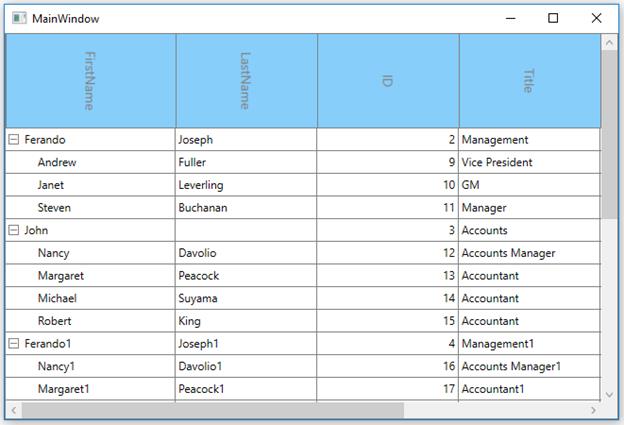This screenshot has height=425, width=624.
Task: Select the Vice President cell
Action: click(529, 162)
